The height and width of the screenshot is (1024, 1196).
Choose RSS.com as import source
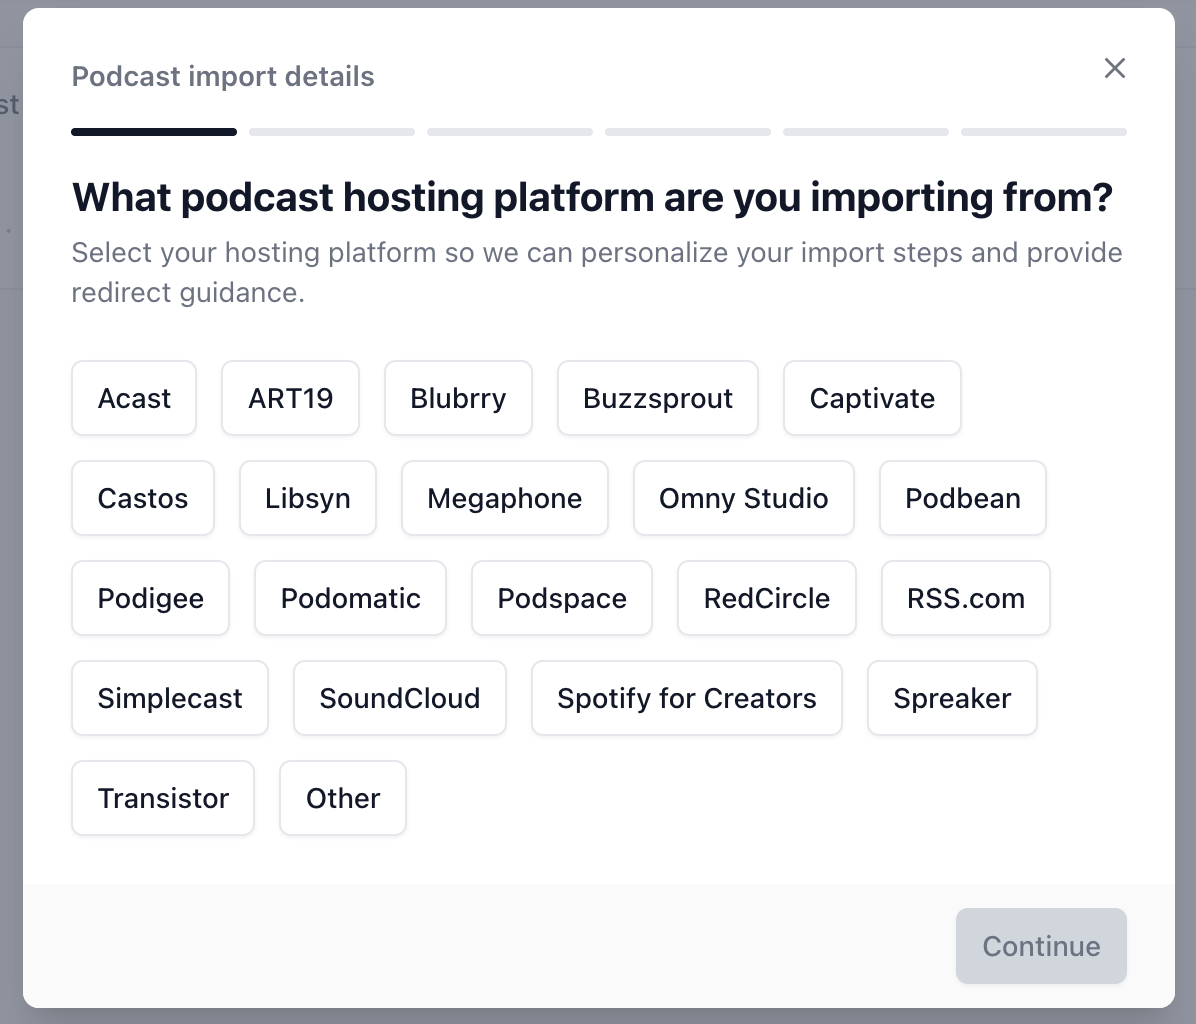966,598
